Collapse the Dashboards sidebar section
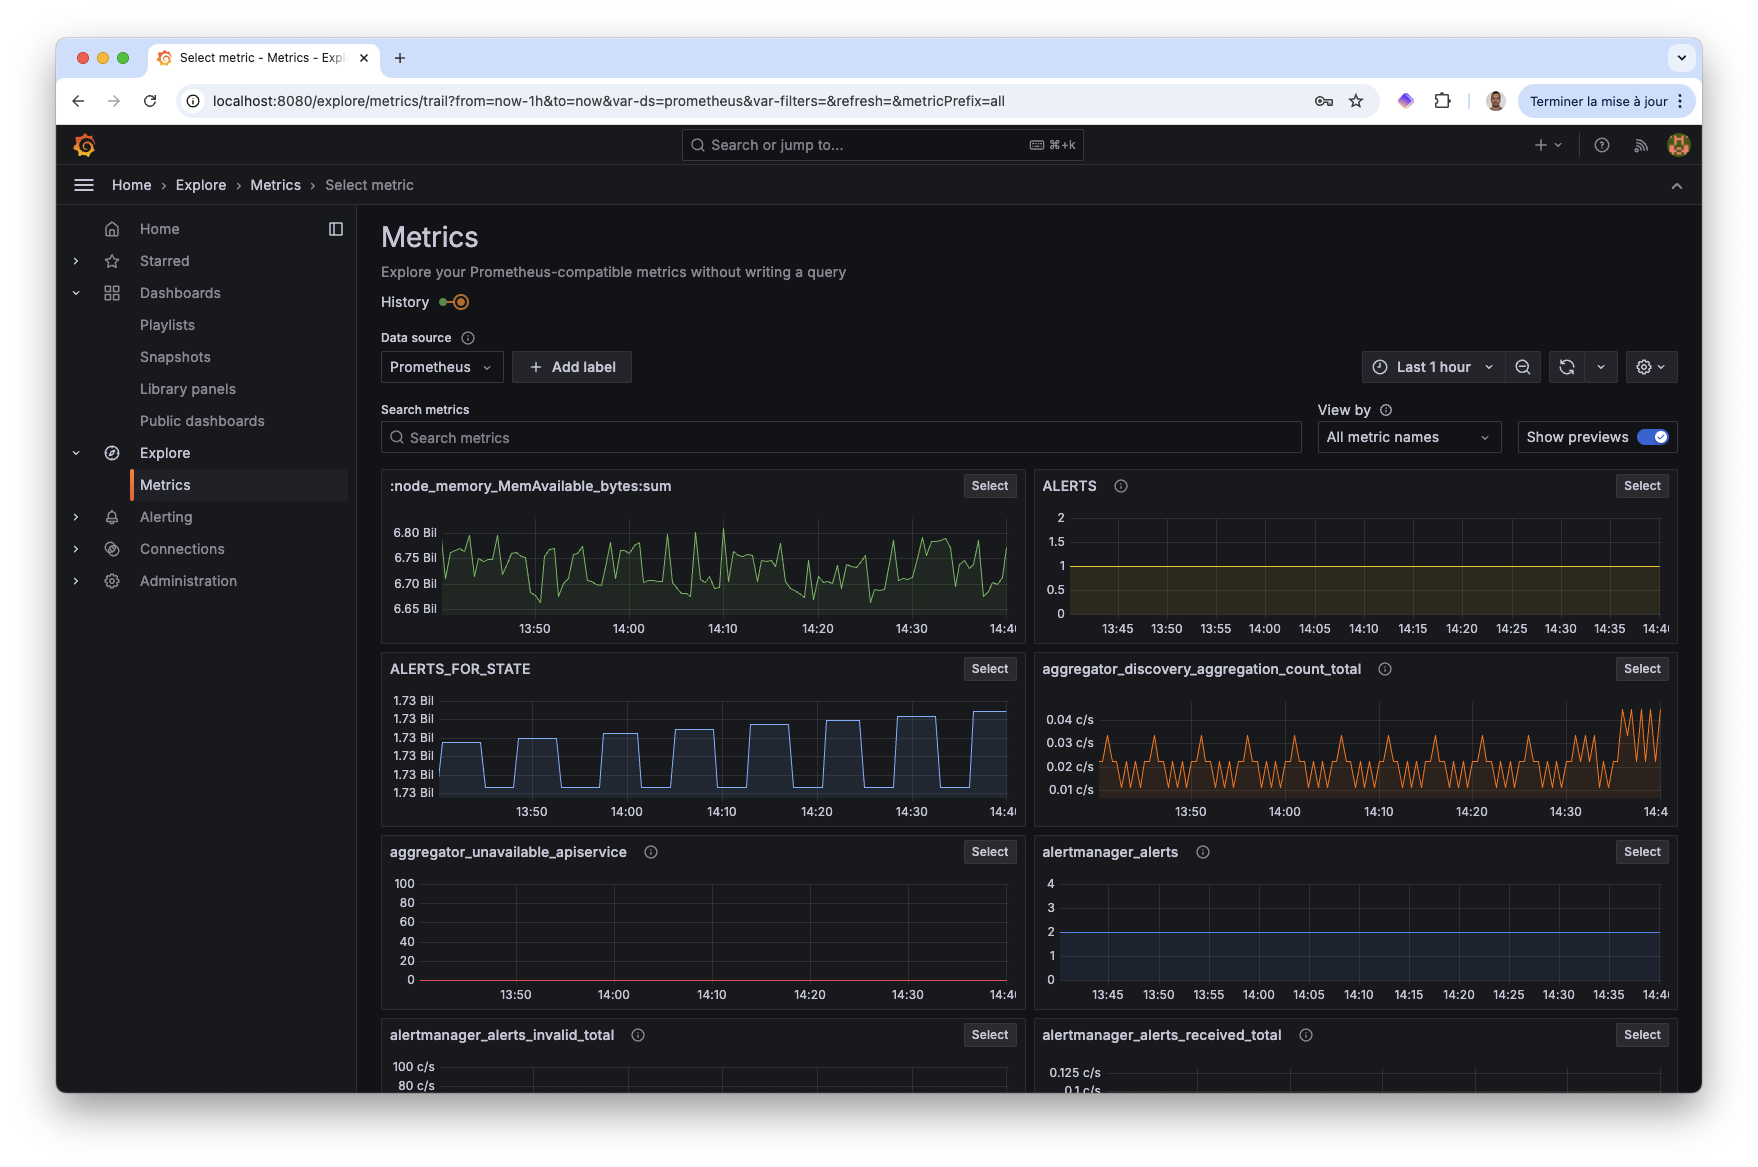 (x=75, y=292)
